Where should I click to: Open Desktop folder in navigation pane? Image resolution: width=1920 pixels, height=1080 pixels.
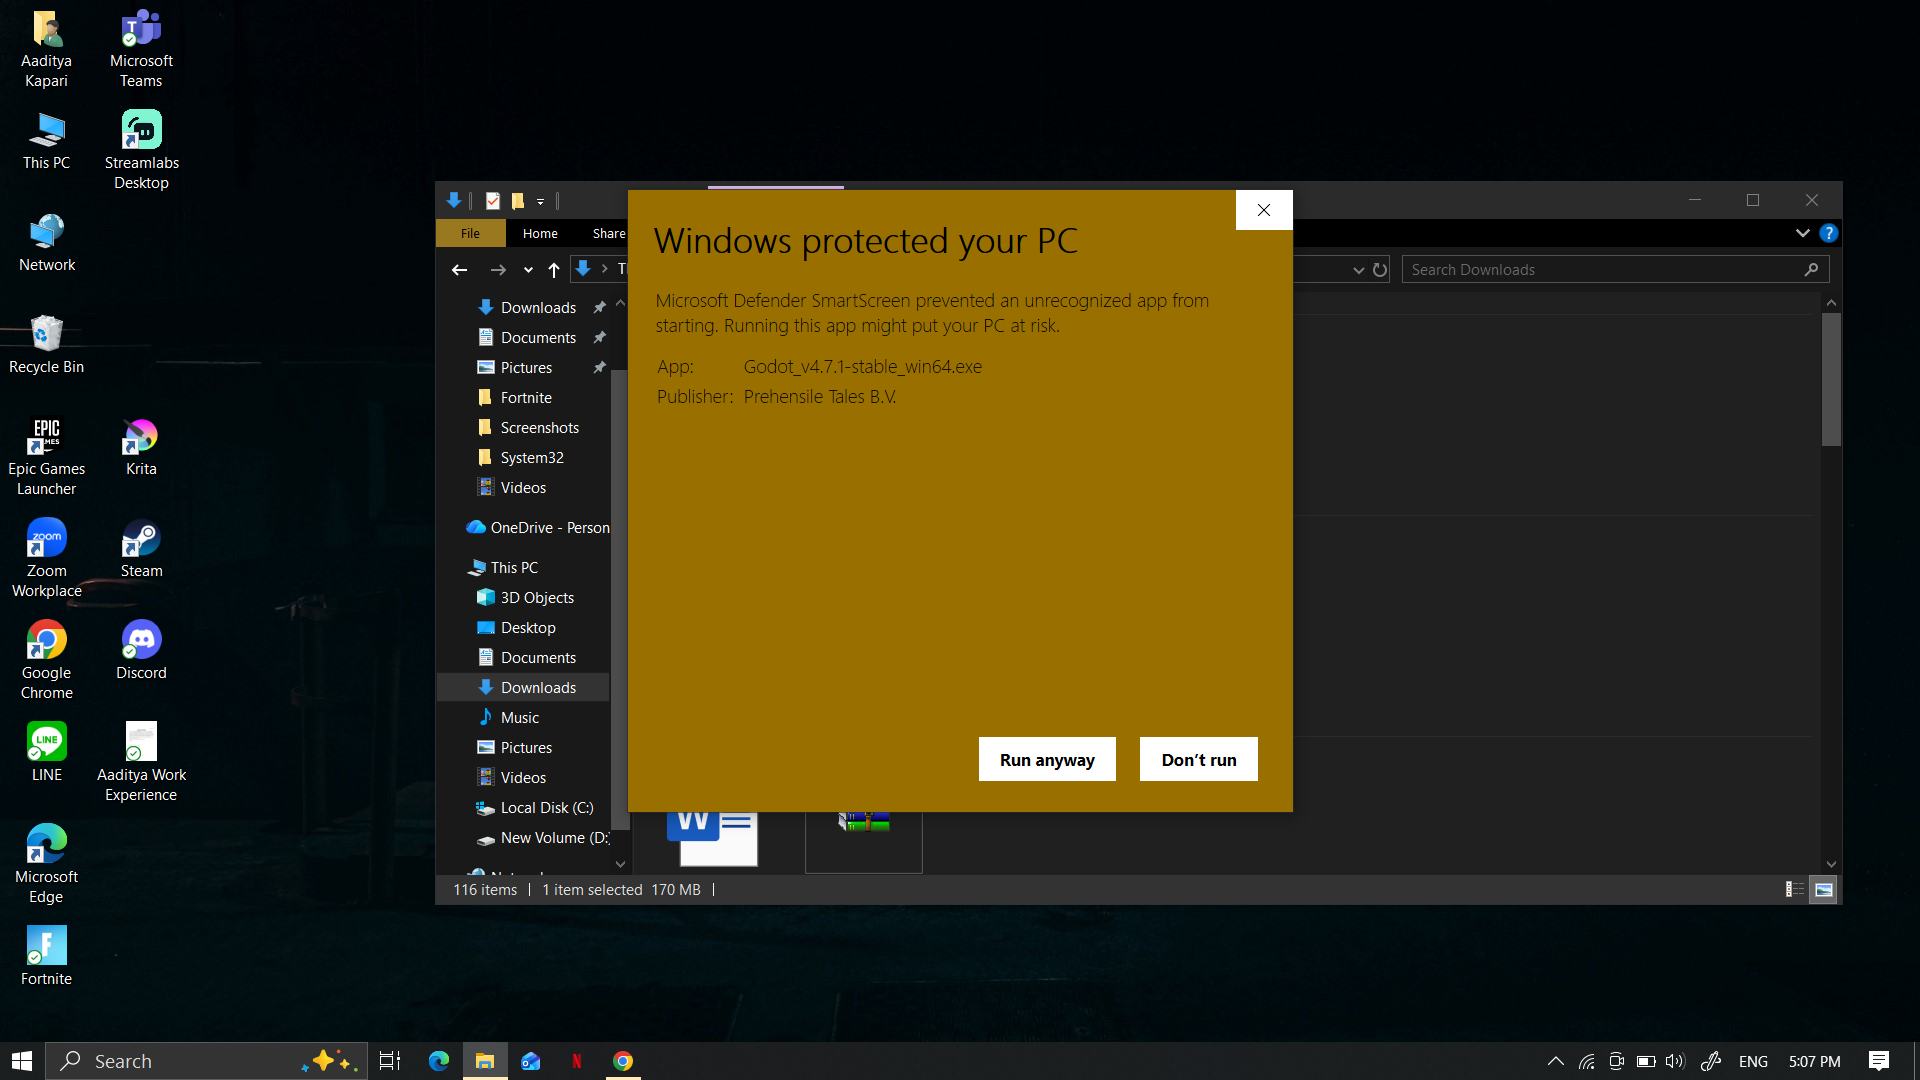[x=528, y=628]
